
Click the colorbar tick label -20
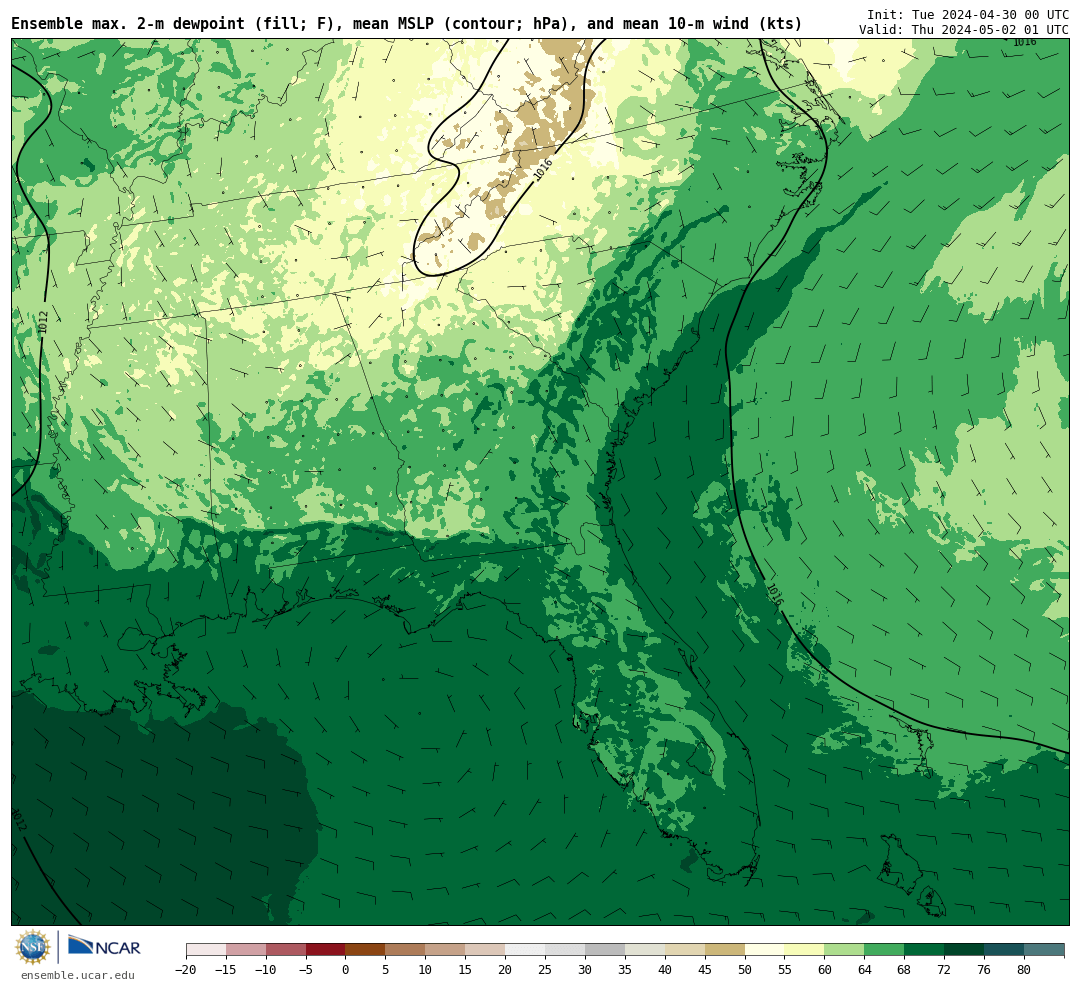tap(185, 970)
